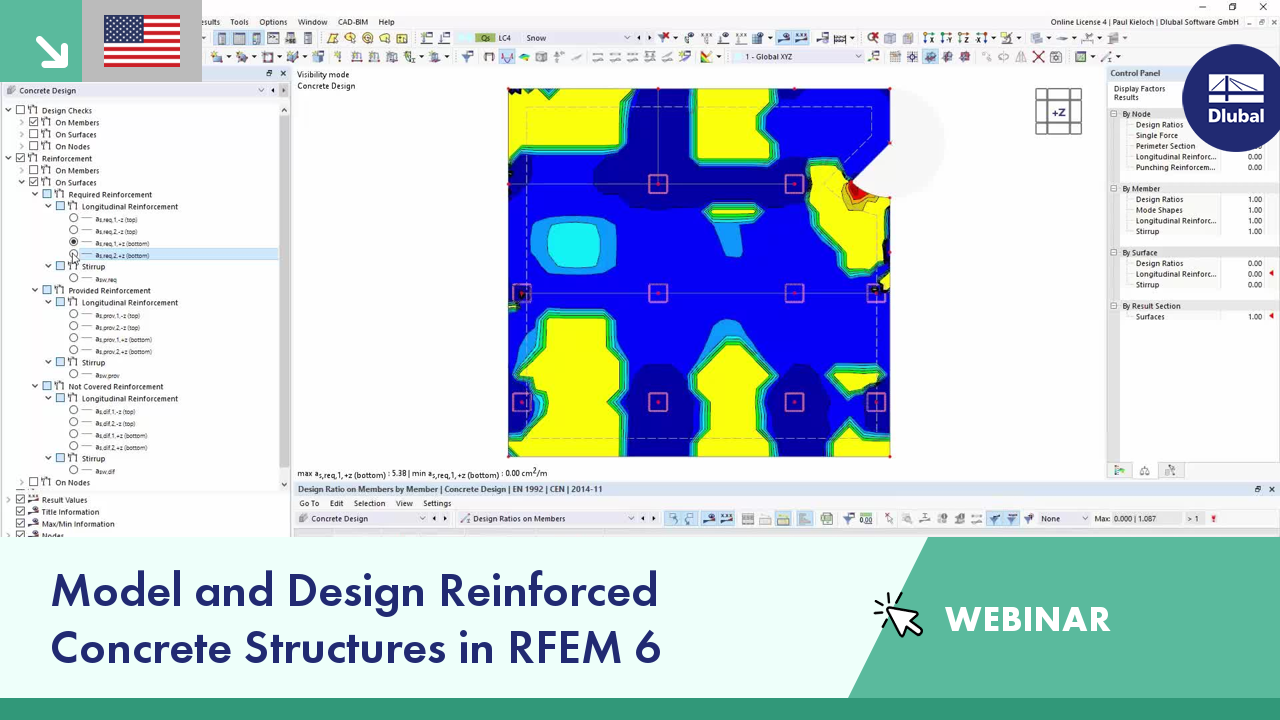Click the Go To menu in the results table
This screenshot has width=1280, height=720.
[x=308, y=503]
